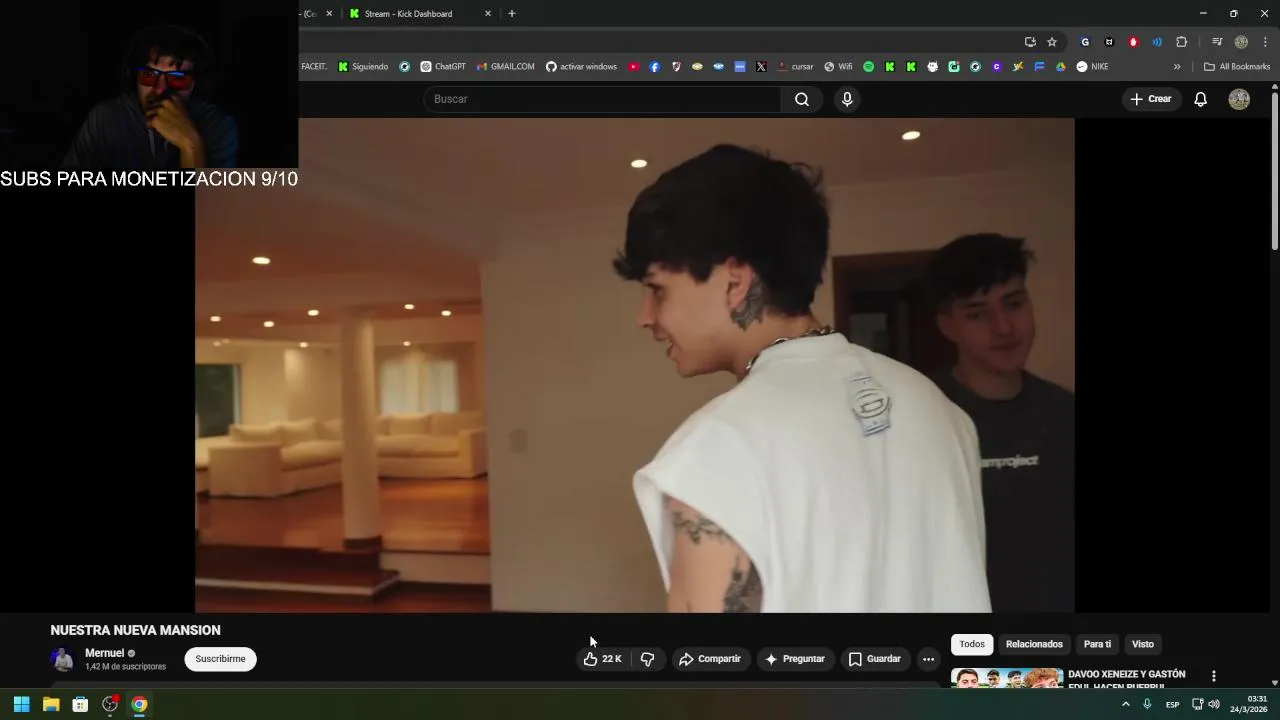Select the Relacionados filter chip
Image resolution: width=1280 pixels, height=720 pixels.
coord(1034,644)
